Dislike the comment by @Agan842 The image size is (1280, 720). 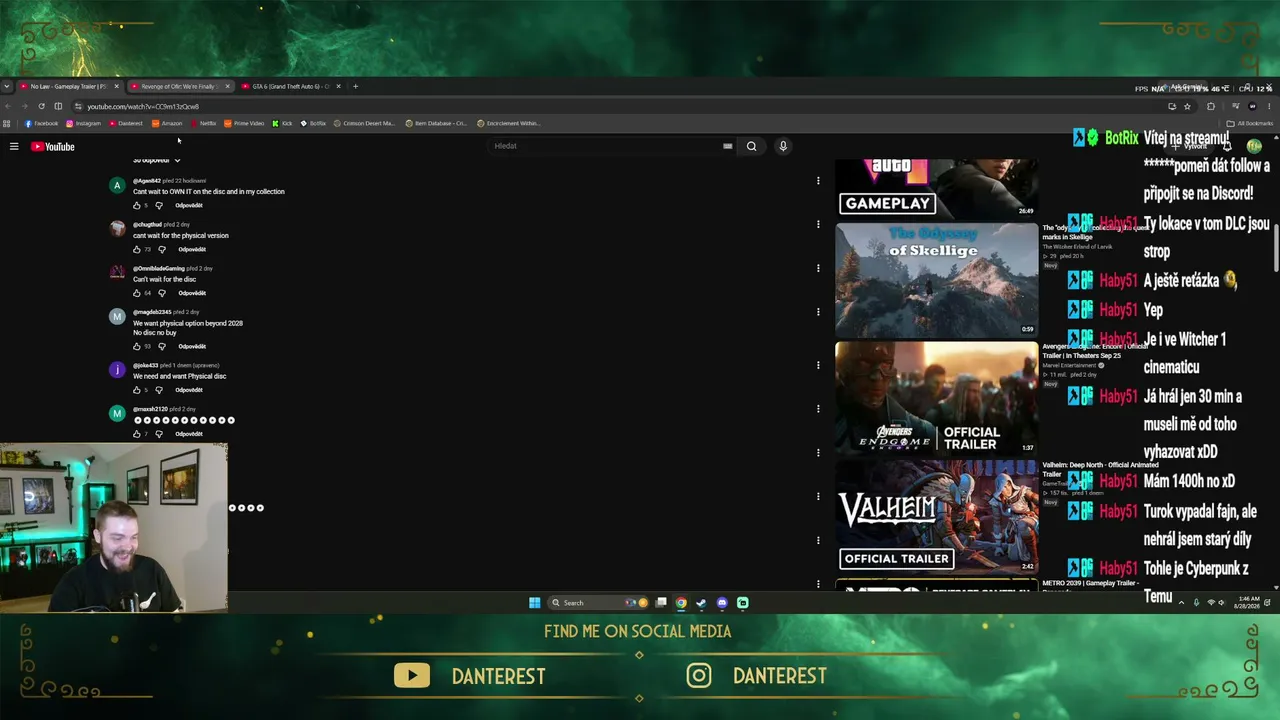(159, 206)
